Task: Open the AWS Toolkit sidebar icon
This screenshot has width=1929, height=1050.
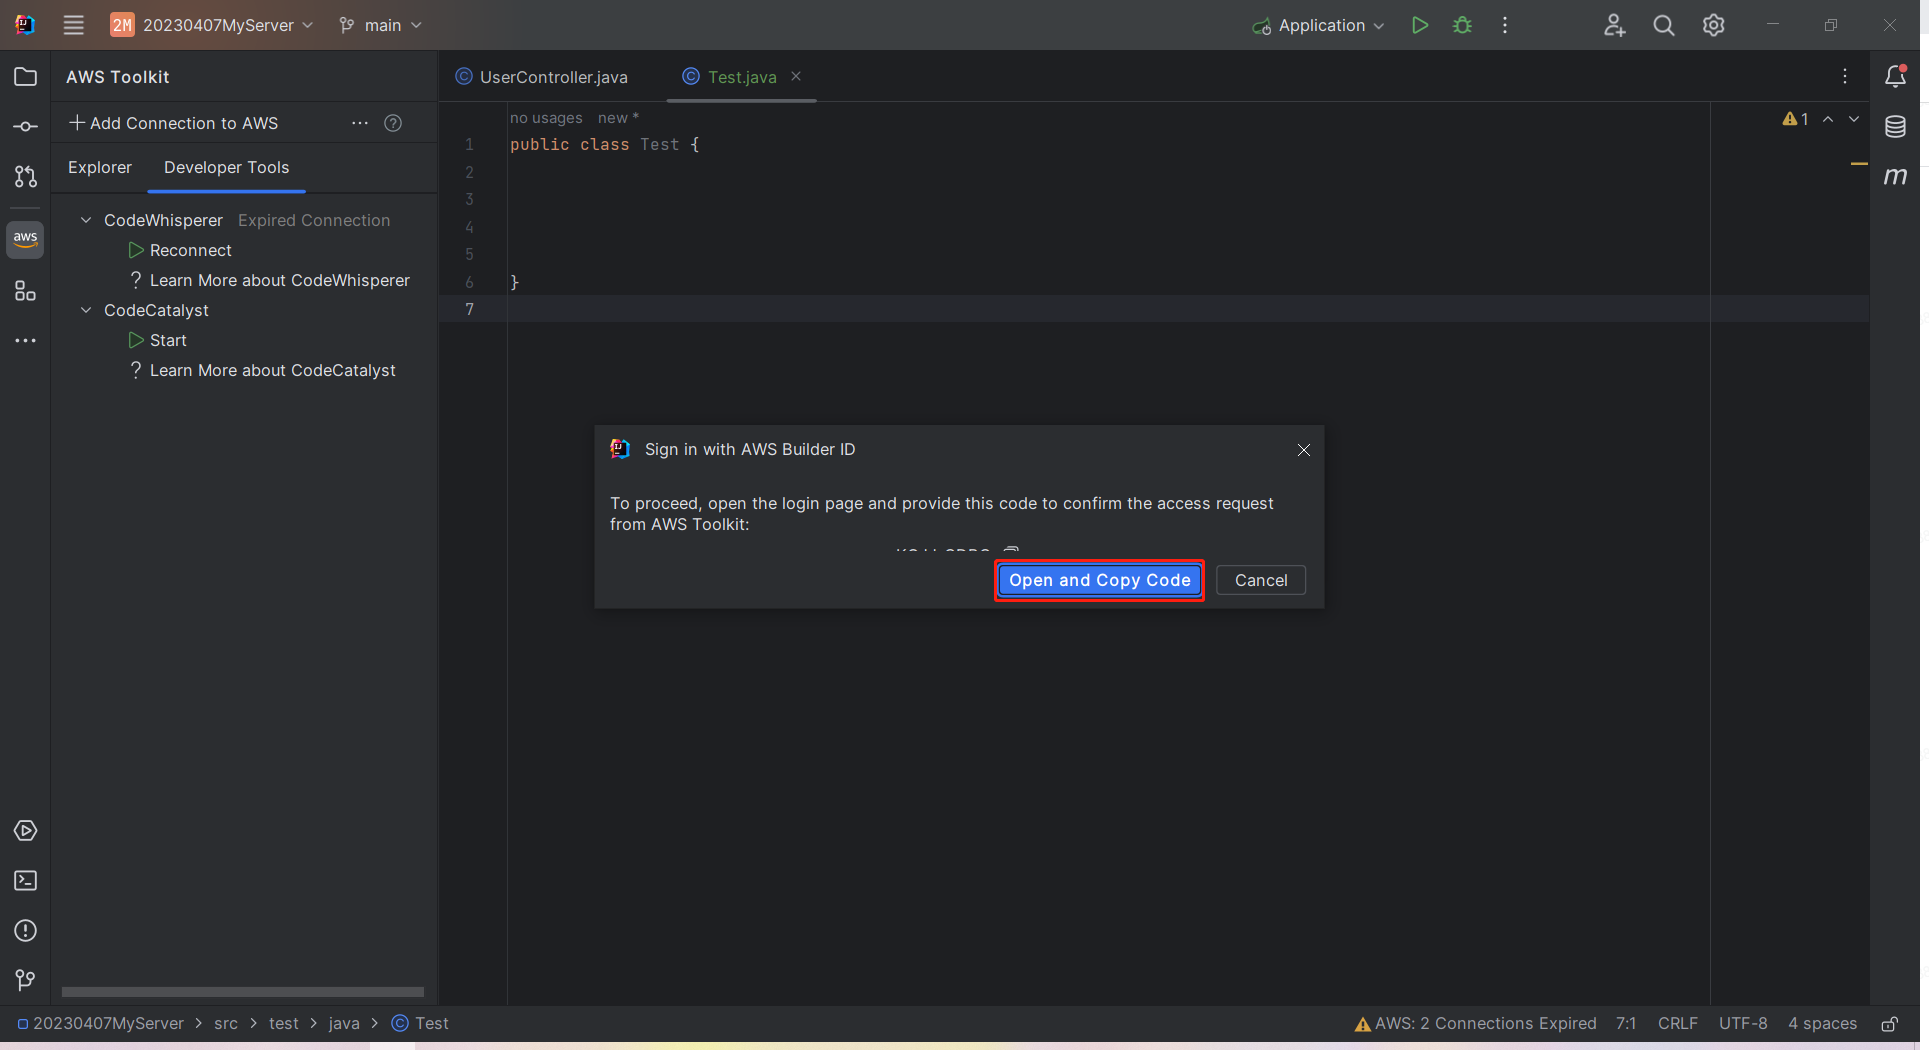Action: point(25,239)
